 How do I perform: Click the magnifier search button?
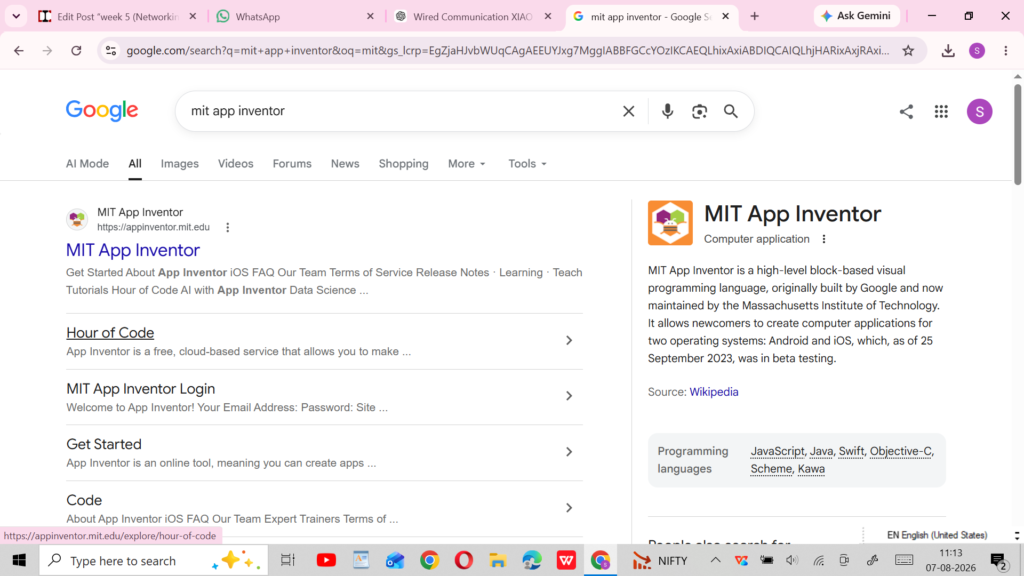(731, 111)
